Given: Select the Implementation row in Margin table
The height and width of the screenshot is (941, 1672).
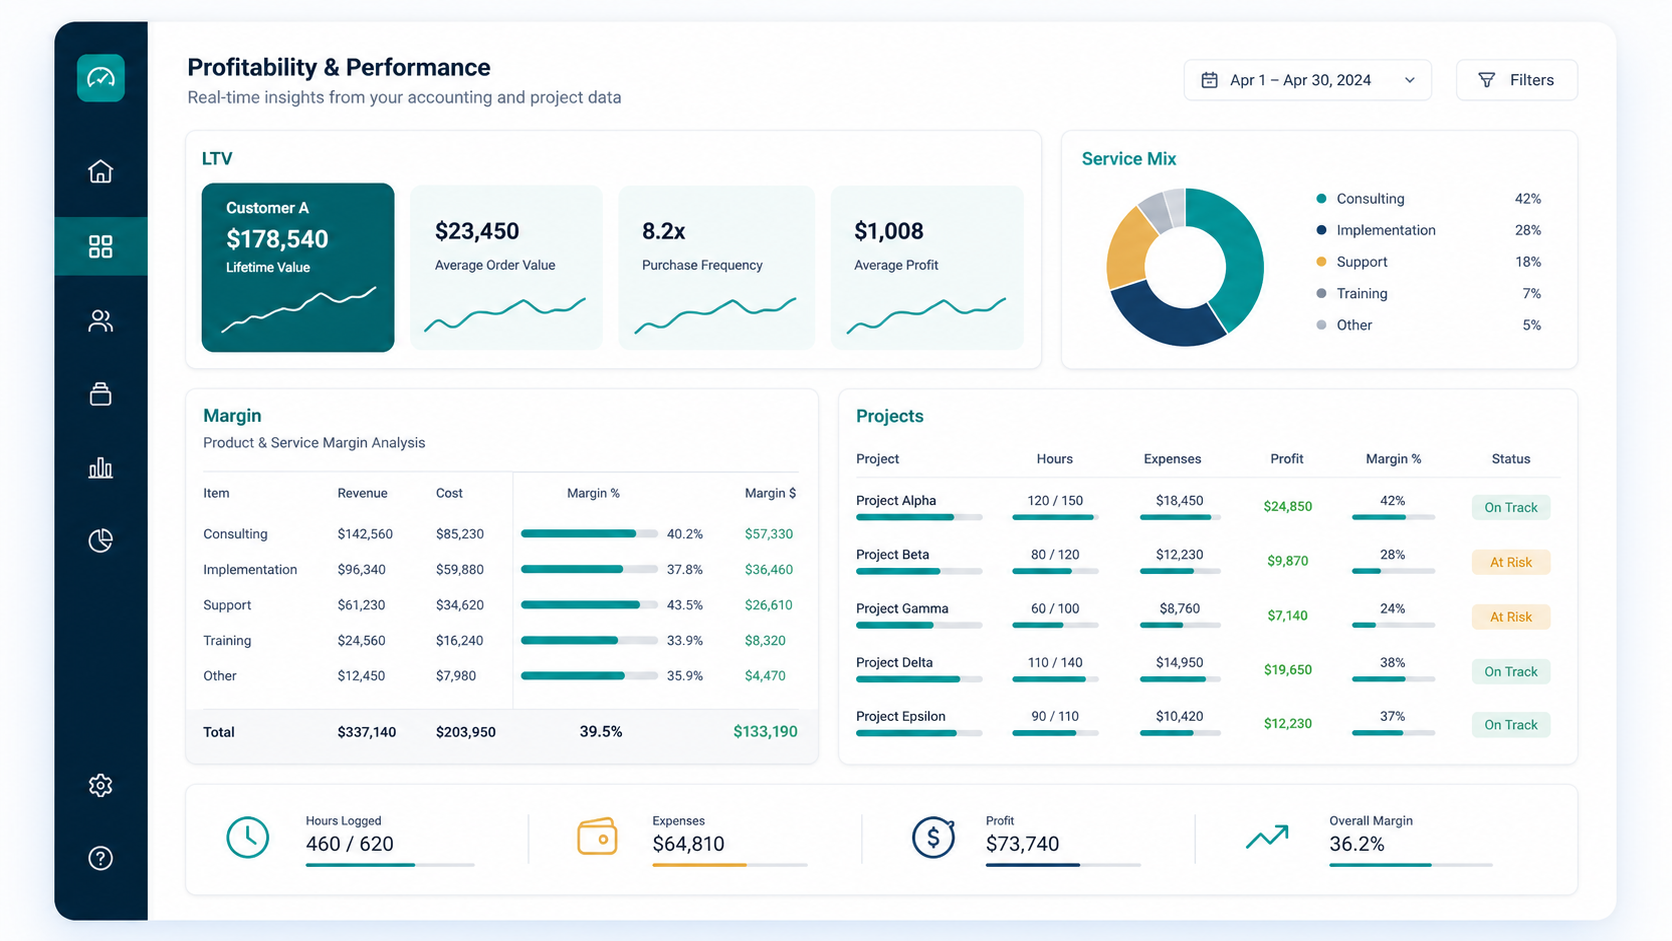Looking at the screenshot, I should (x=500, y=570).
